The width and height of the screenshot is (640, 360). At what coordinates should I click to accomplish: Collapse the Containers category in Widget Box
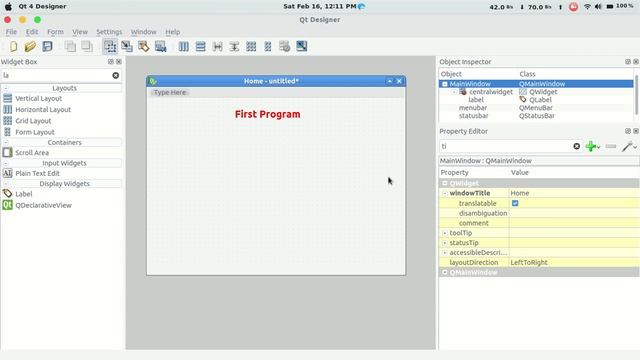coord(6,142)
